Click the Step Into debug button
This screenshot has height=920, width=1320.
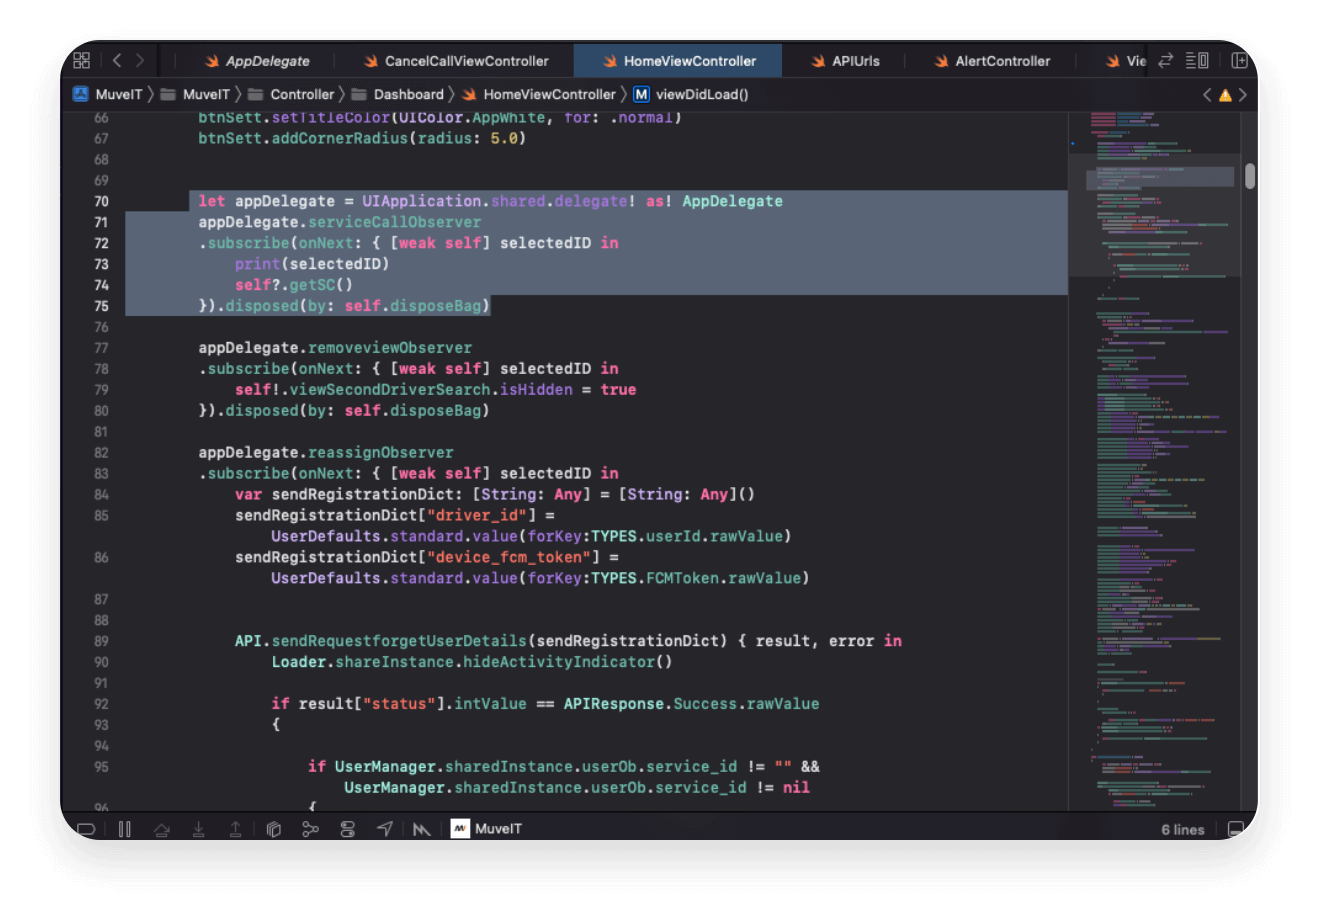(199, 829)
